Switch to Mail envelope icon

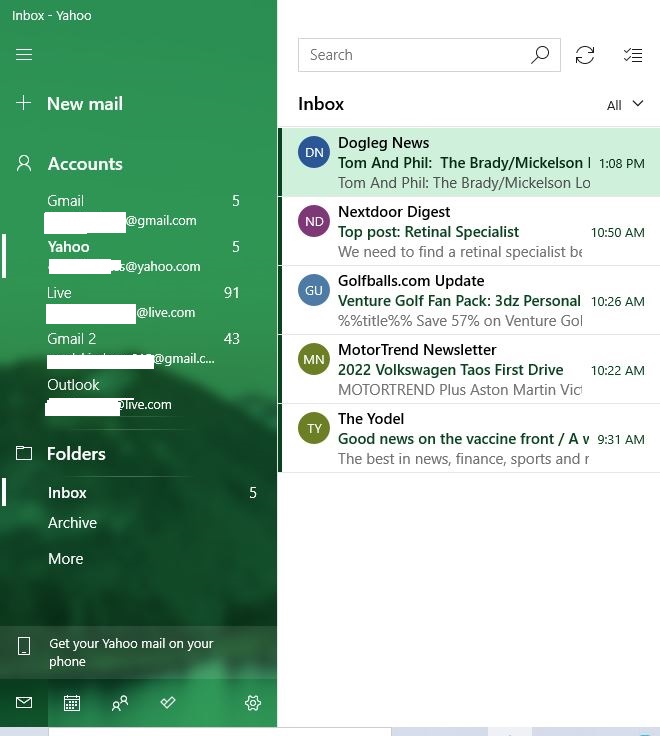click(24, 703)
